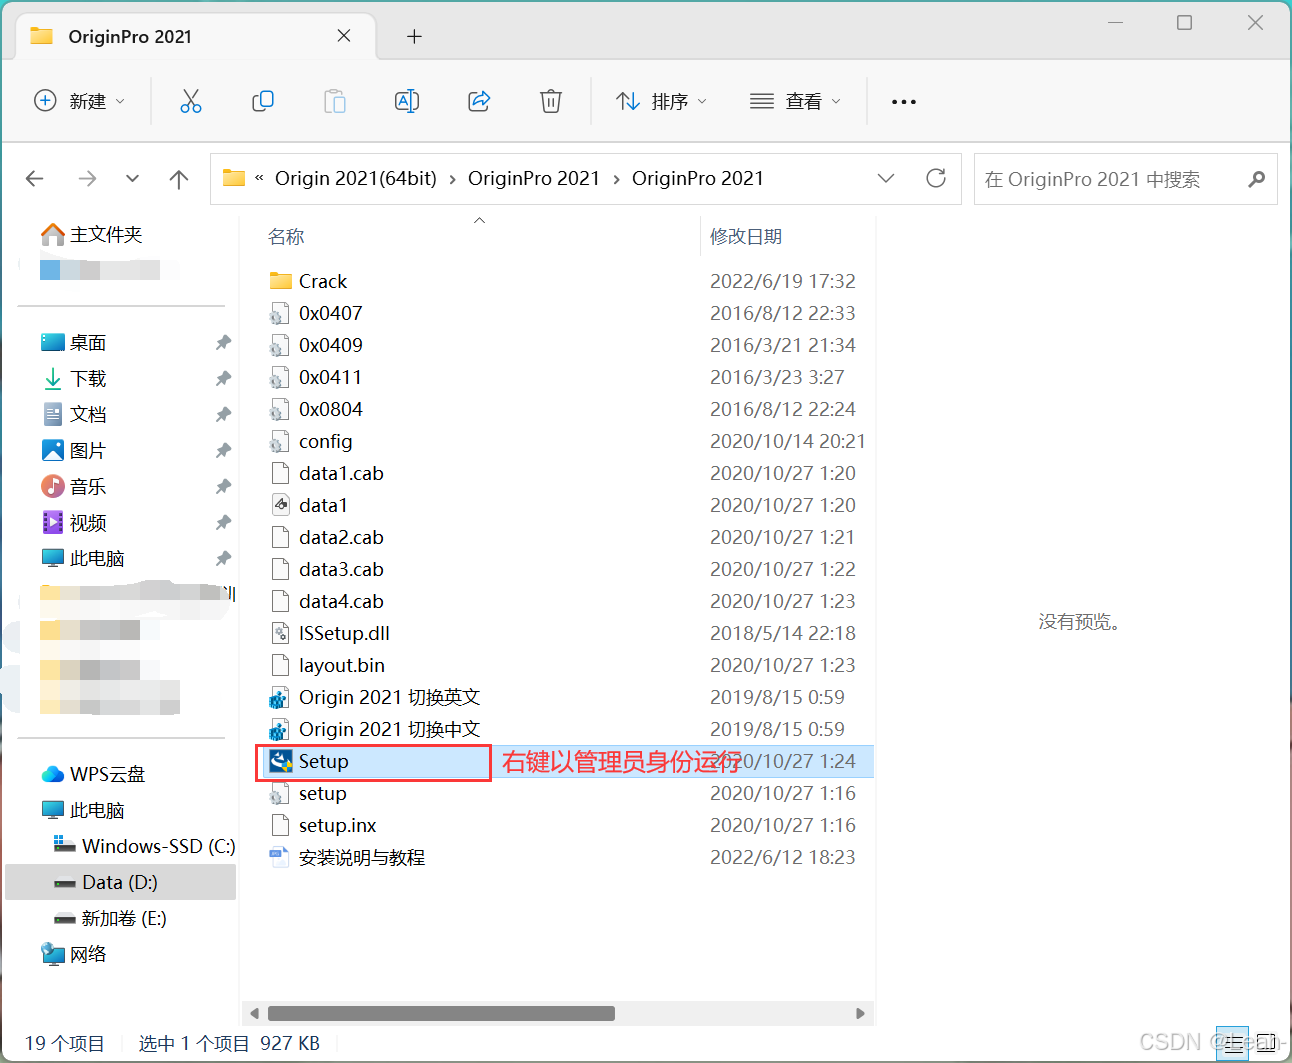
Task: Click the Rename icon in toolbar
Action: coord(407,100)
